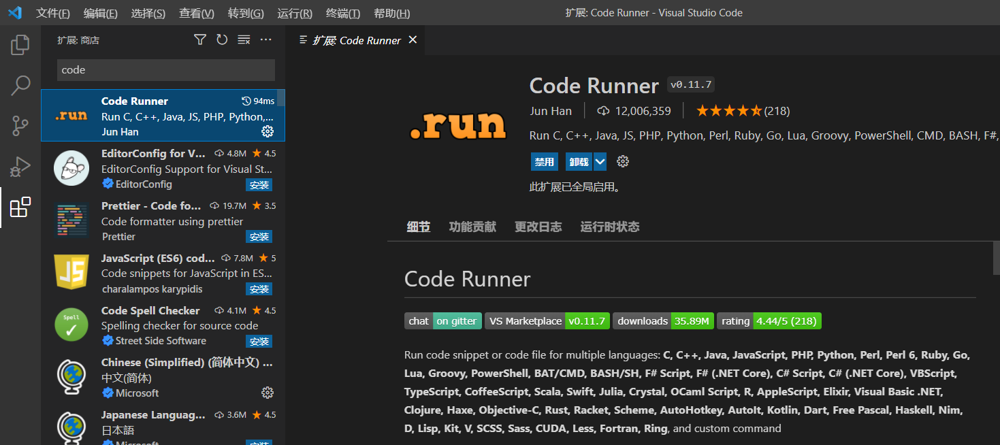Image resolution: width=1000 pixels, height=445 pixels.
Task: Open the 文件(F) menu
Action: coord(53,13)
